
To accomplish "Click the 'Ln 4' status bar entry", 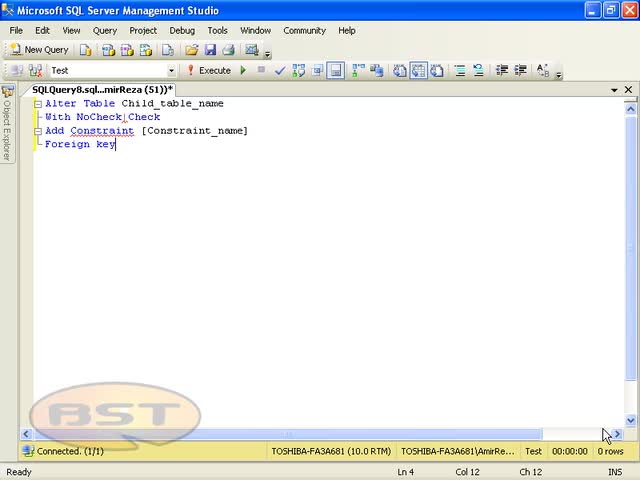I will click(x=405, y=472).
